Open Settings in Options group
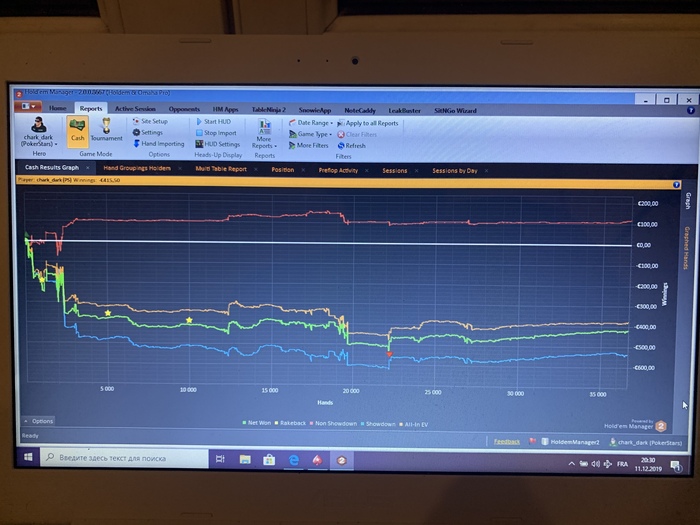The width and height of the screenshot is (700, 525). pyautogui.click(x=148, y=132)
